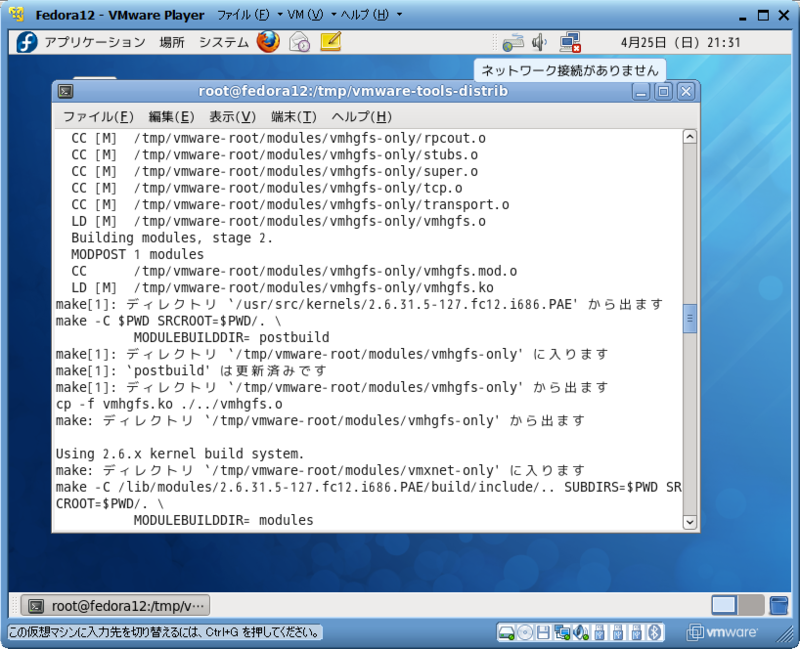Minimize the root@fedora12 terminal window
This screenshot has height=649, width=800.
point(641,92)
